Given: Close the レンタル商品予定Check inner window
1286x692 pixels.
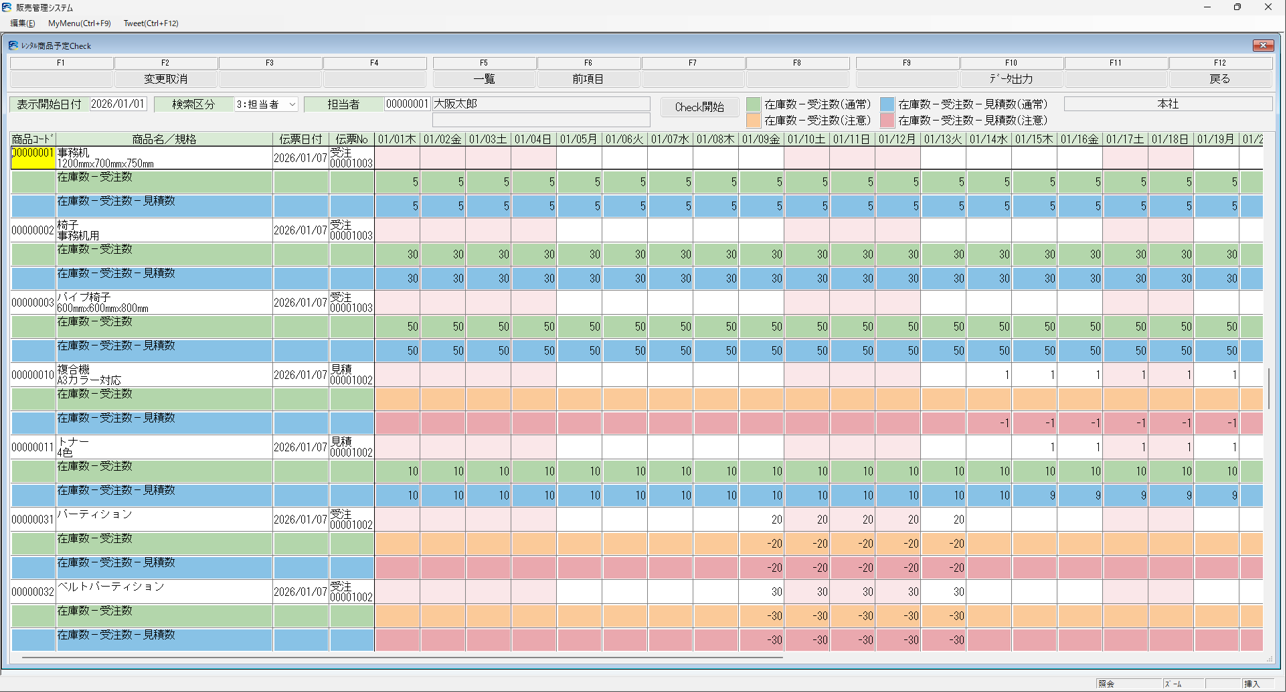Looking at the screenshot, I should 1263,45.
